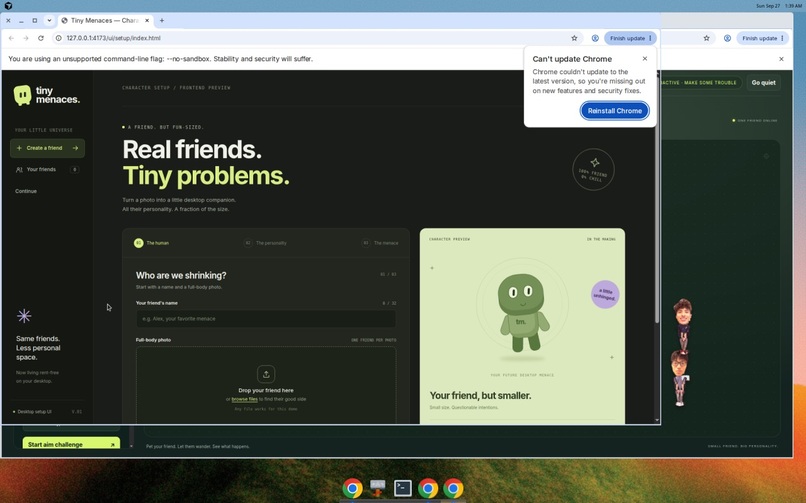Image resolution: width=806 pixels, height=503 pixels.
Task: Click Go quiet in the back window
Action: point(763,83)
